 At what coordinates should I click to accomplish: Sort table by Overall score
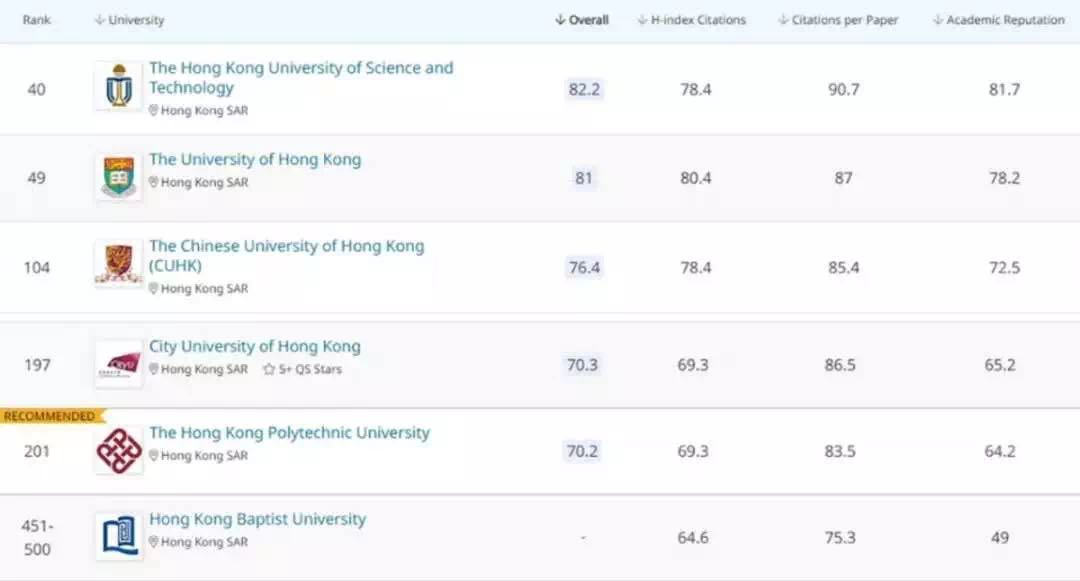[x=582, y=20]
